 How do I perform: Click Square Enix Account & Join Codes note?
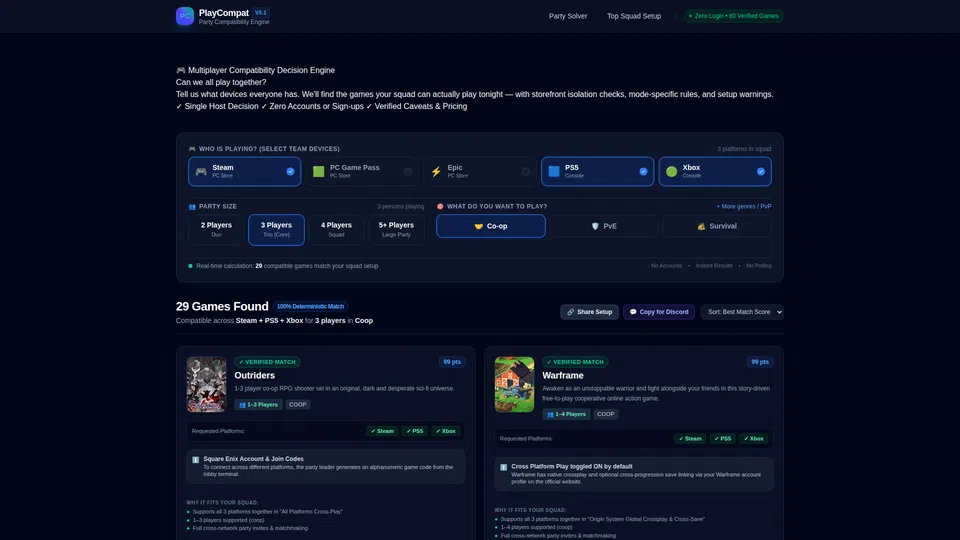(326, 467)
